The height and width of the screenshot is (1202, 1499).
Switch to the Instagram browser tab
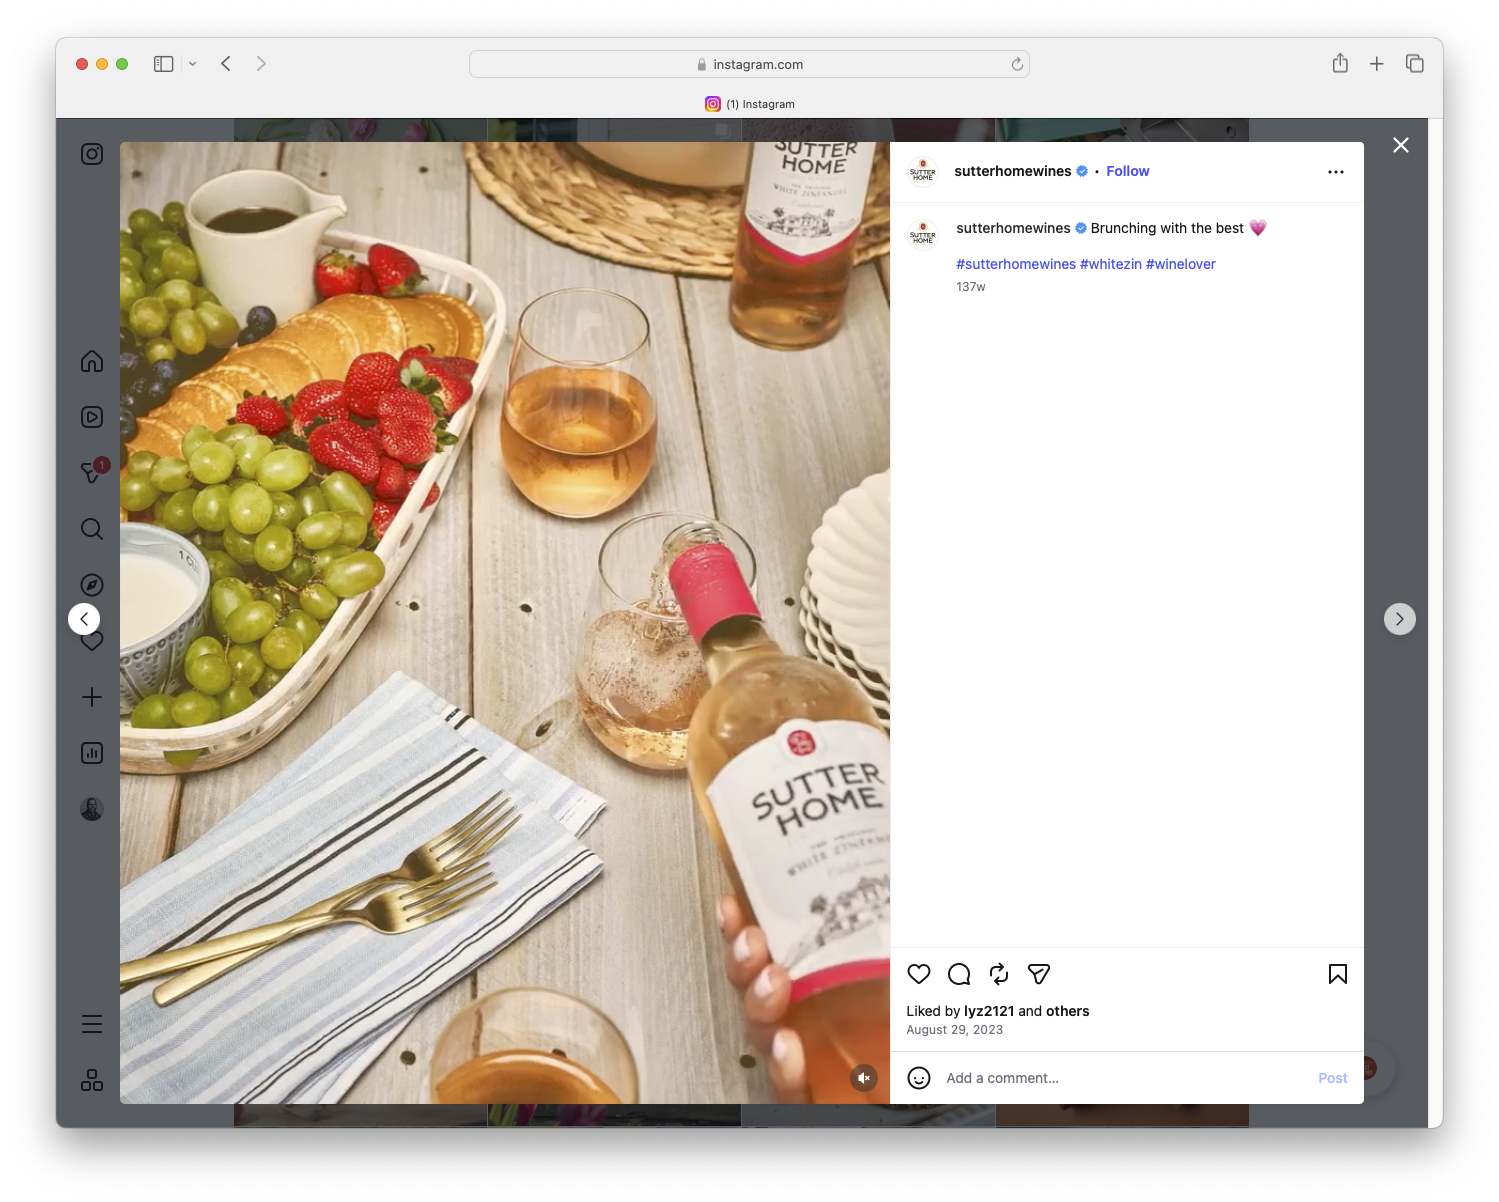[750, 103]
